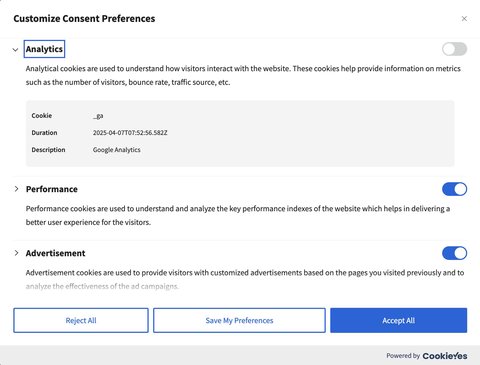Expand the Performance section chevron
Screen dimensions: 480x365
pyautogui.click(x=16, y=189)
